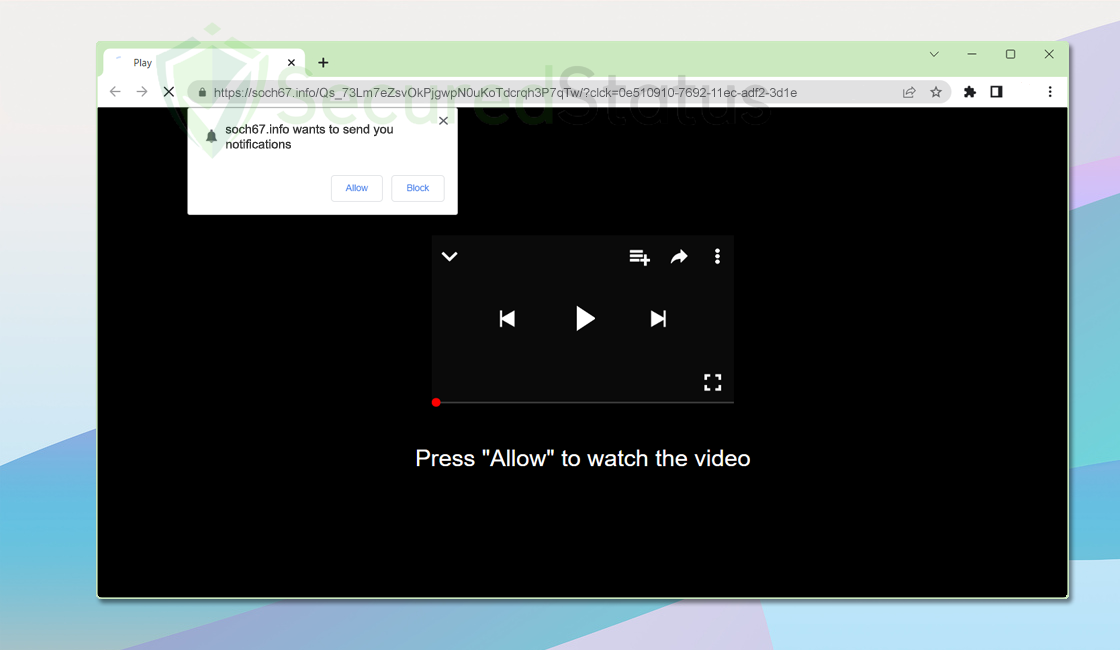Toggle fullscreen in the video player
Image resolution: width=1120 pixels, height=650 pixels.
click(712, 383)
